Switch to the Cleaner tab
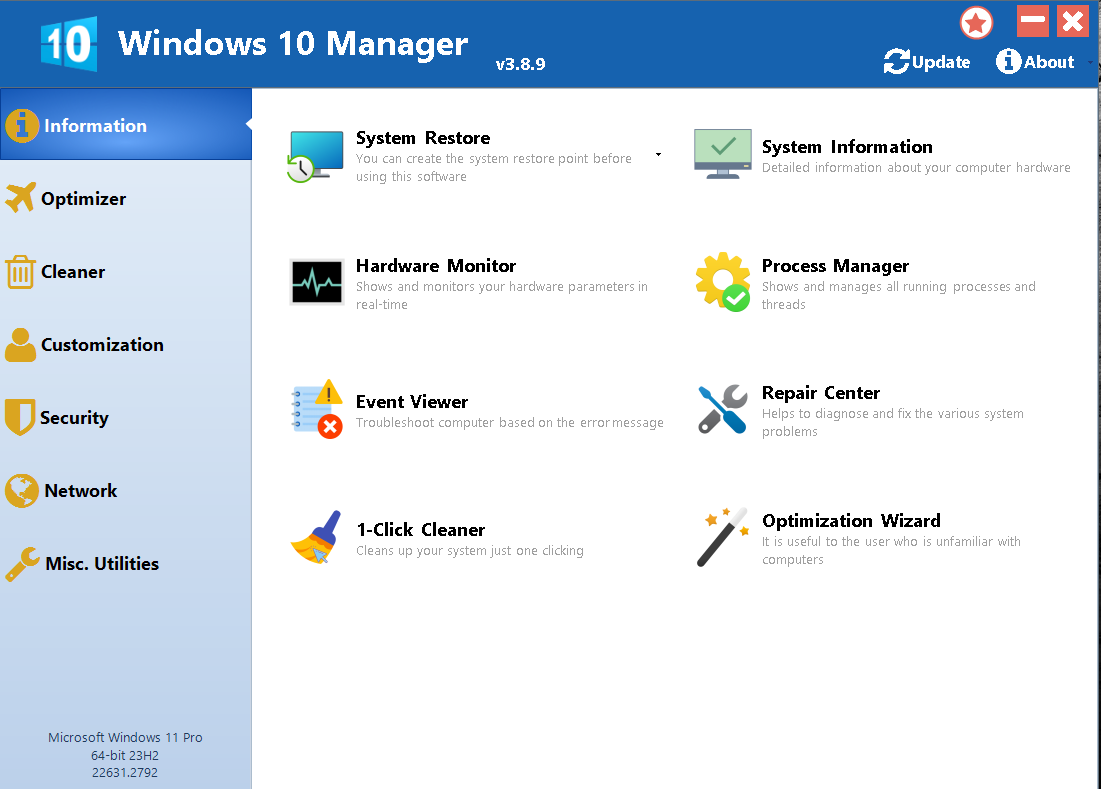The height and width of the screenshot is (789, 1101). (126, 271)
